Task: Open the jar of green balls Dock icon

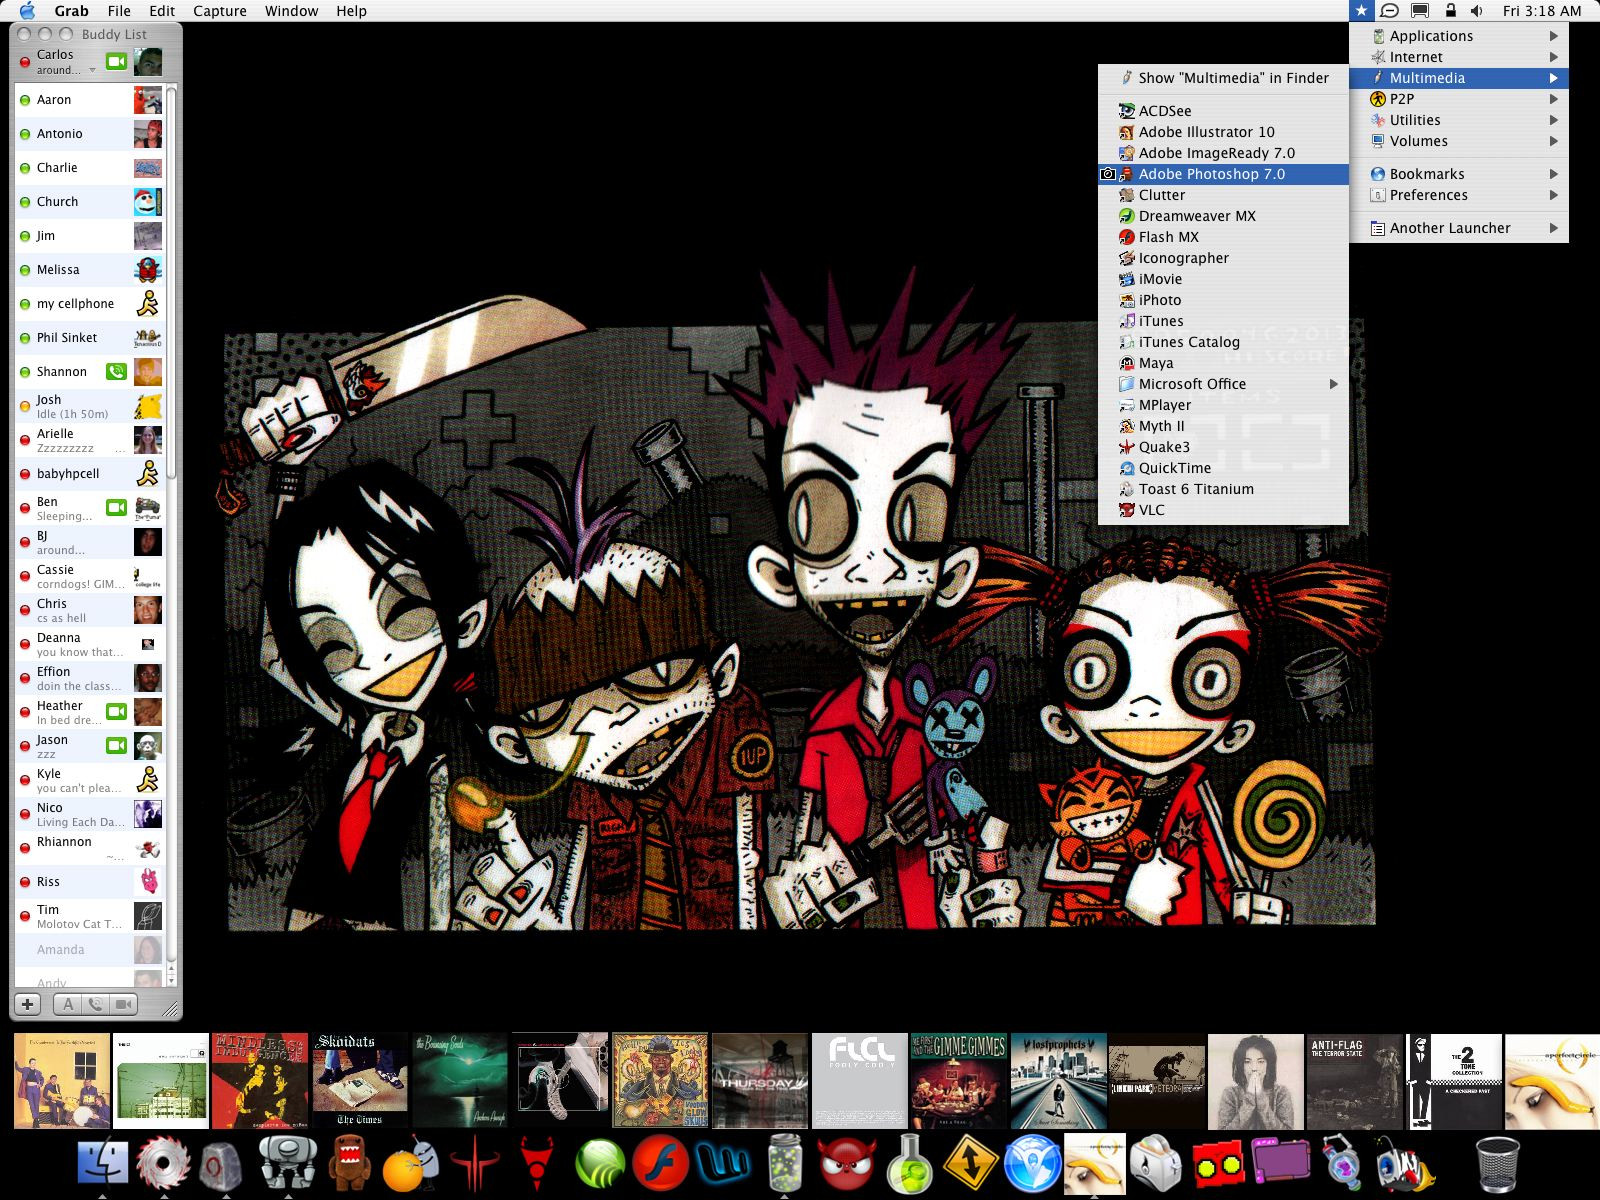Action: pos(785,1165)
